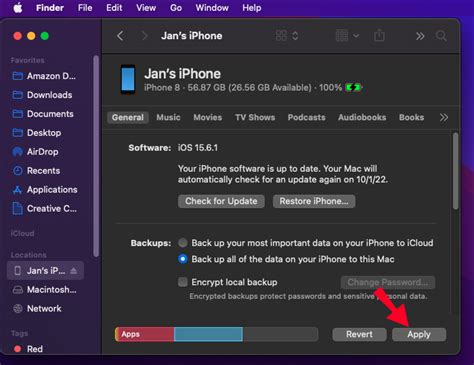Switch to the Music tab
Viewport: 474px width, 365px height.
[168, 117]
